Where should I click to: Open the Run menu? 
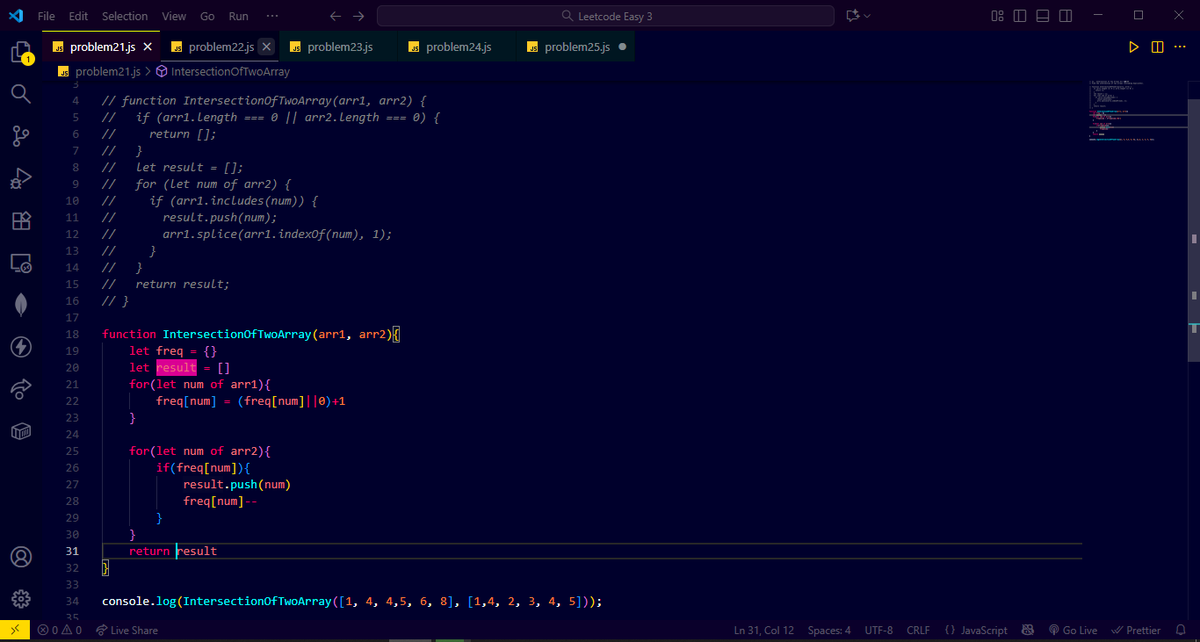point(238,16)
